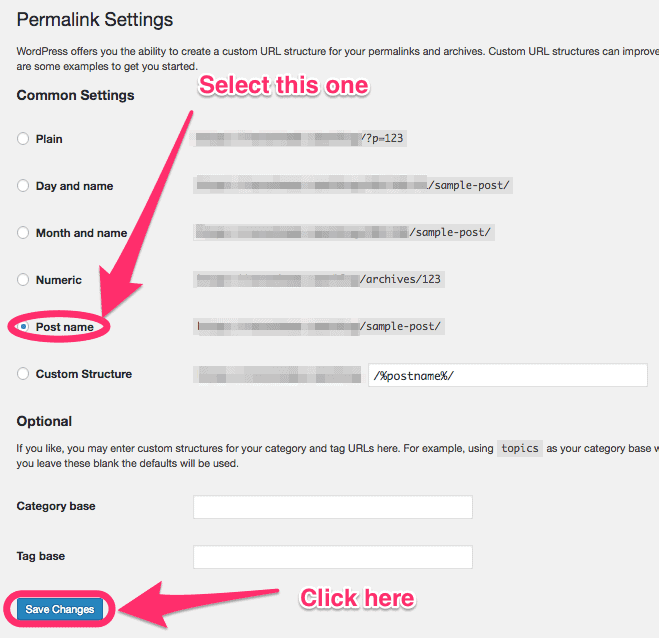Pick the Numeric permalink radio button
The height and width of the screenshot is (638, 659).
[x=23, y=280]
